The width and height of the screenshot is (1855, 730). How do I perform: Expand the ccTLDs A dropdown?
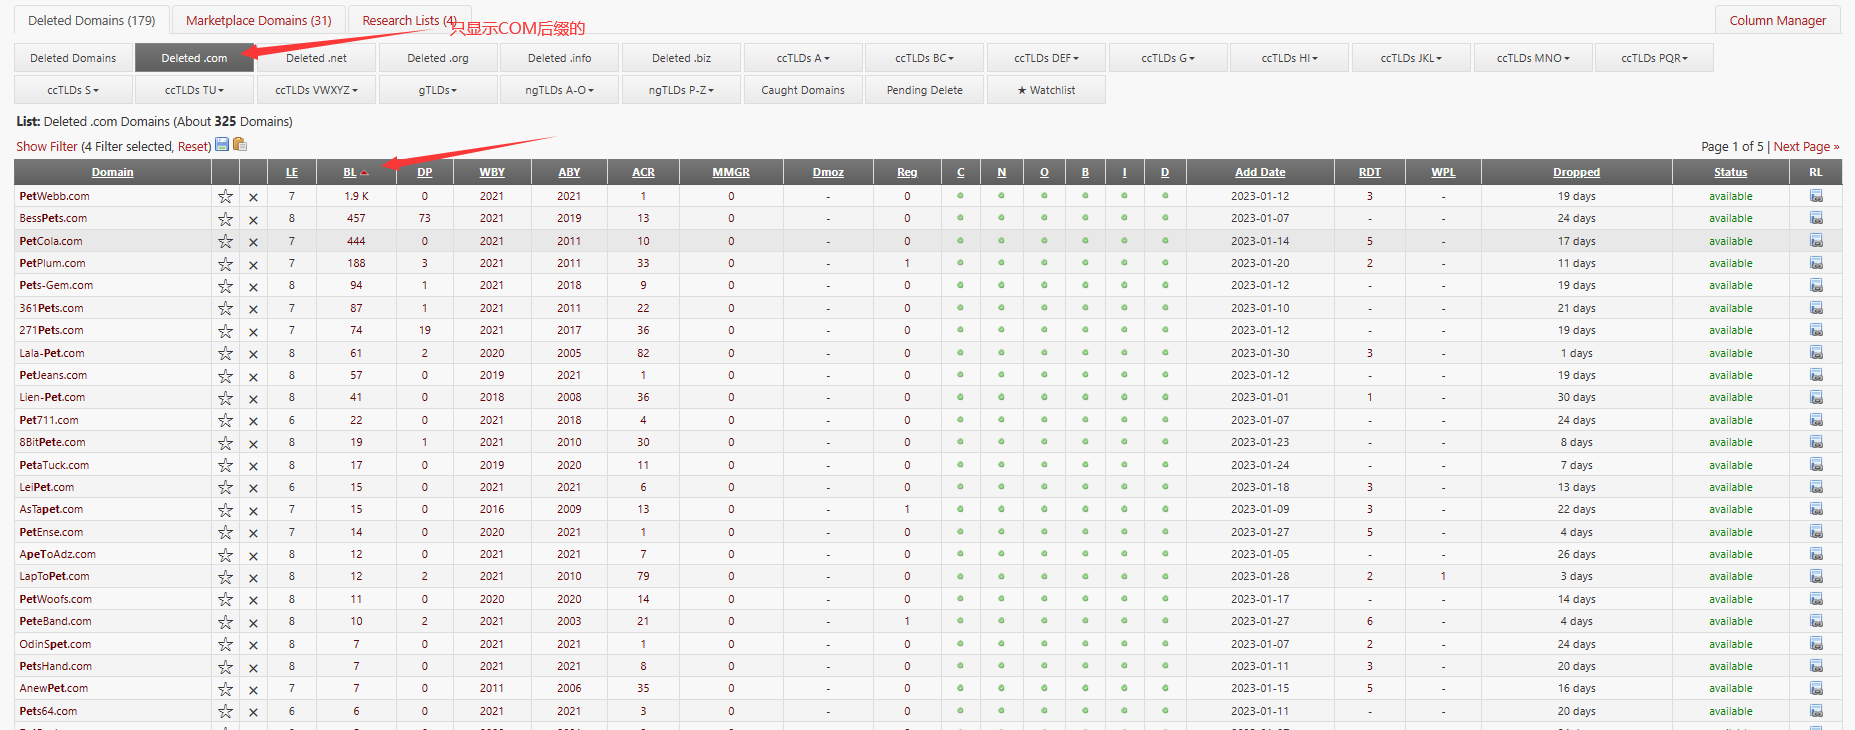803,58
